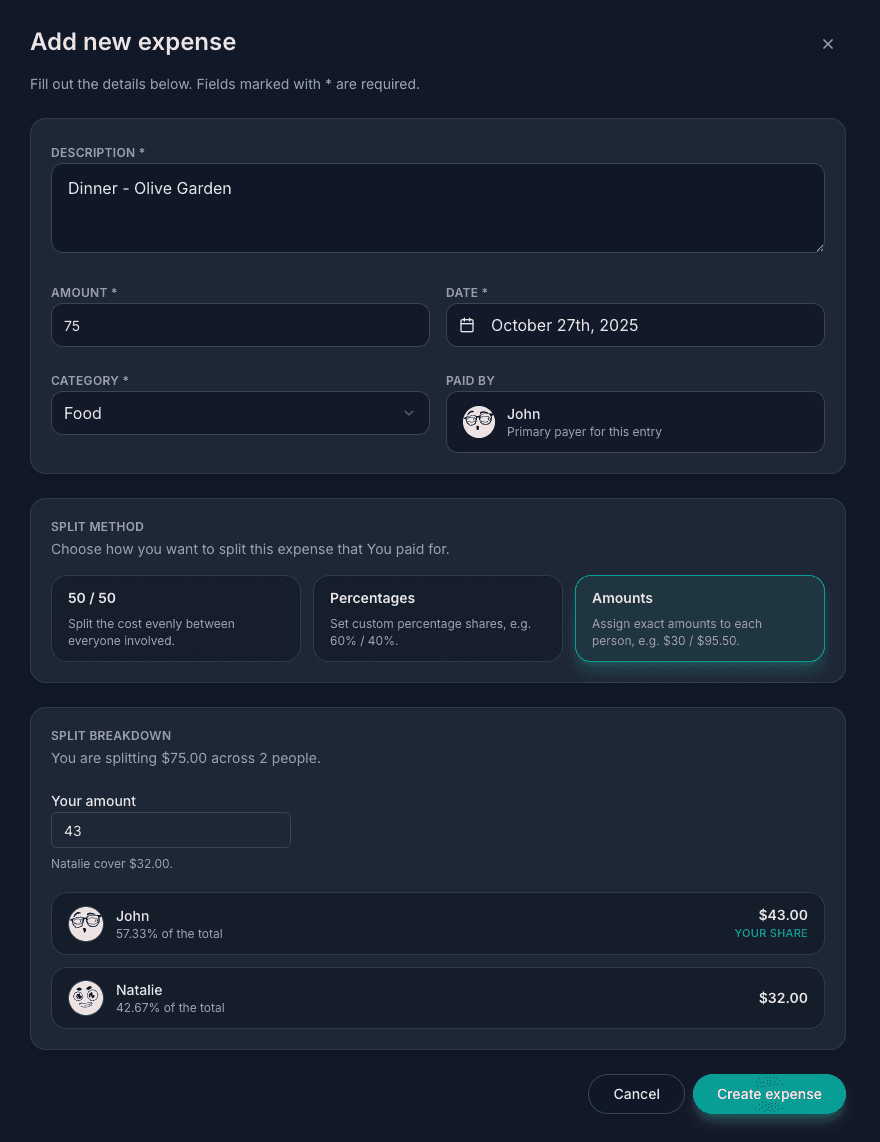Click the Create expense button
Viewport: 880px width, 1142px height.
pos(769,1094)
